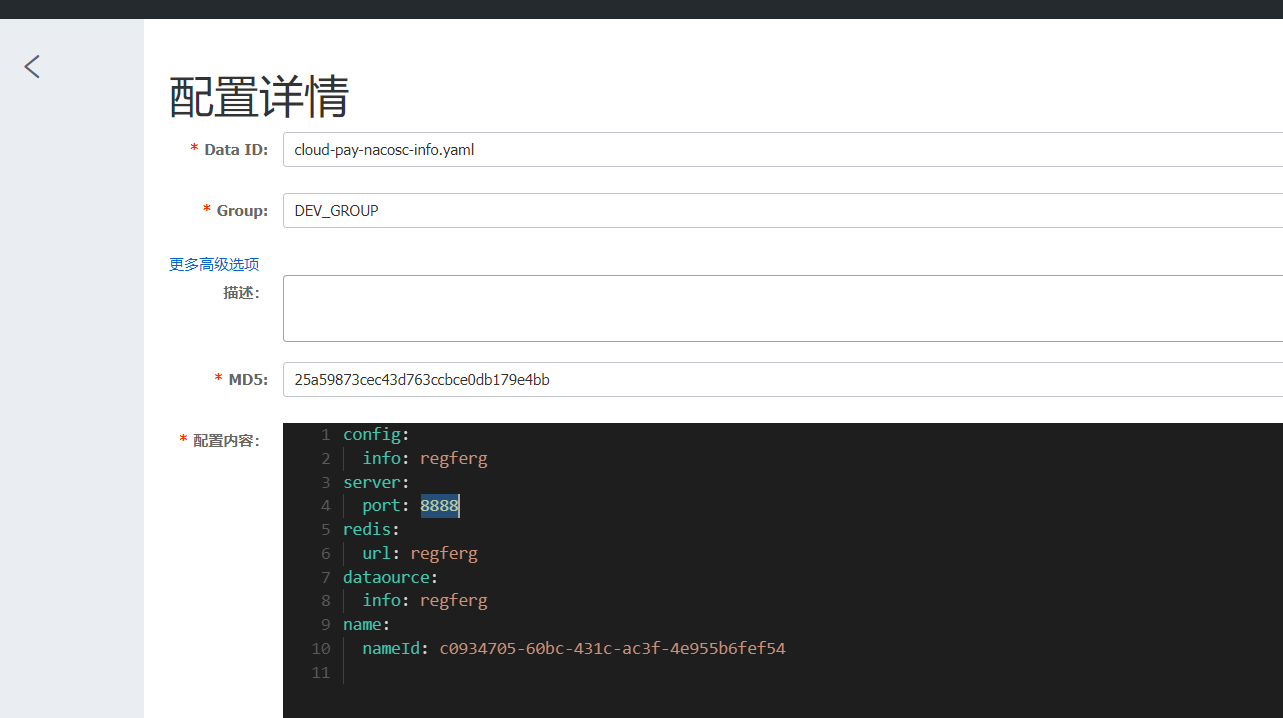
Task: Click line number 2 in the gutter
Action: click(325, 459)
